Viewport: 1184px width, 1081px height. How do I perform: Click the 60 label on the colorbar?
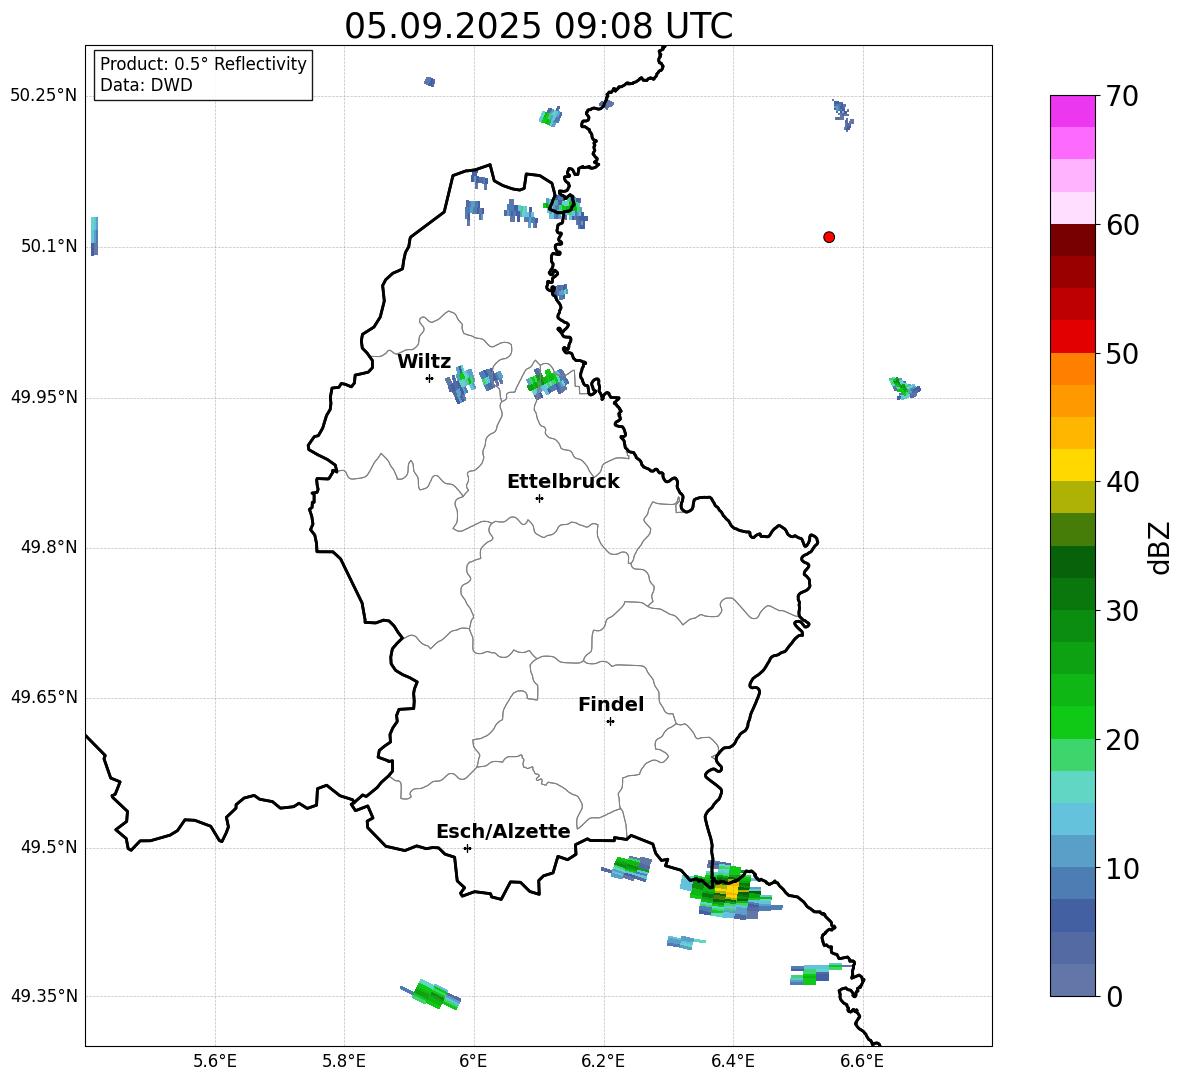(x=1122, y=225)
